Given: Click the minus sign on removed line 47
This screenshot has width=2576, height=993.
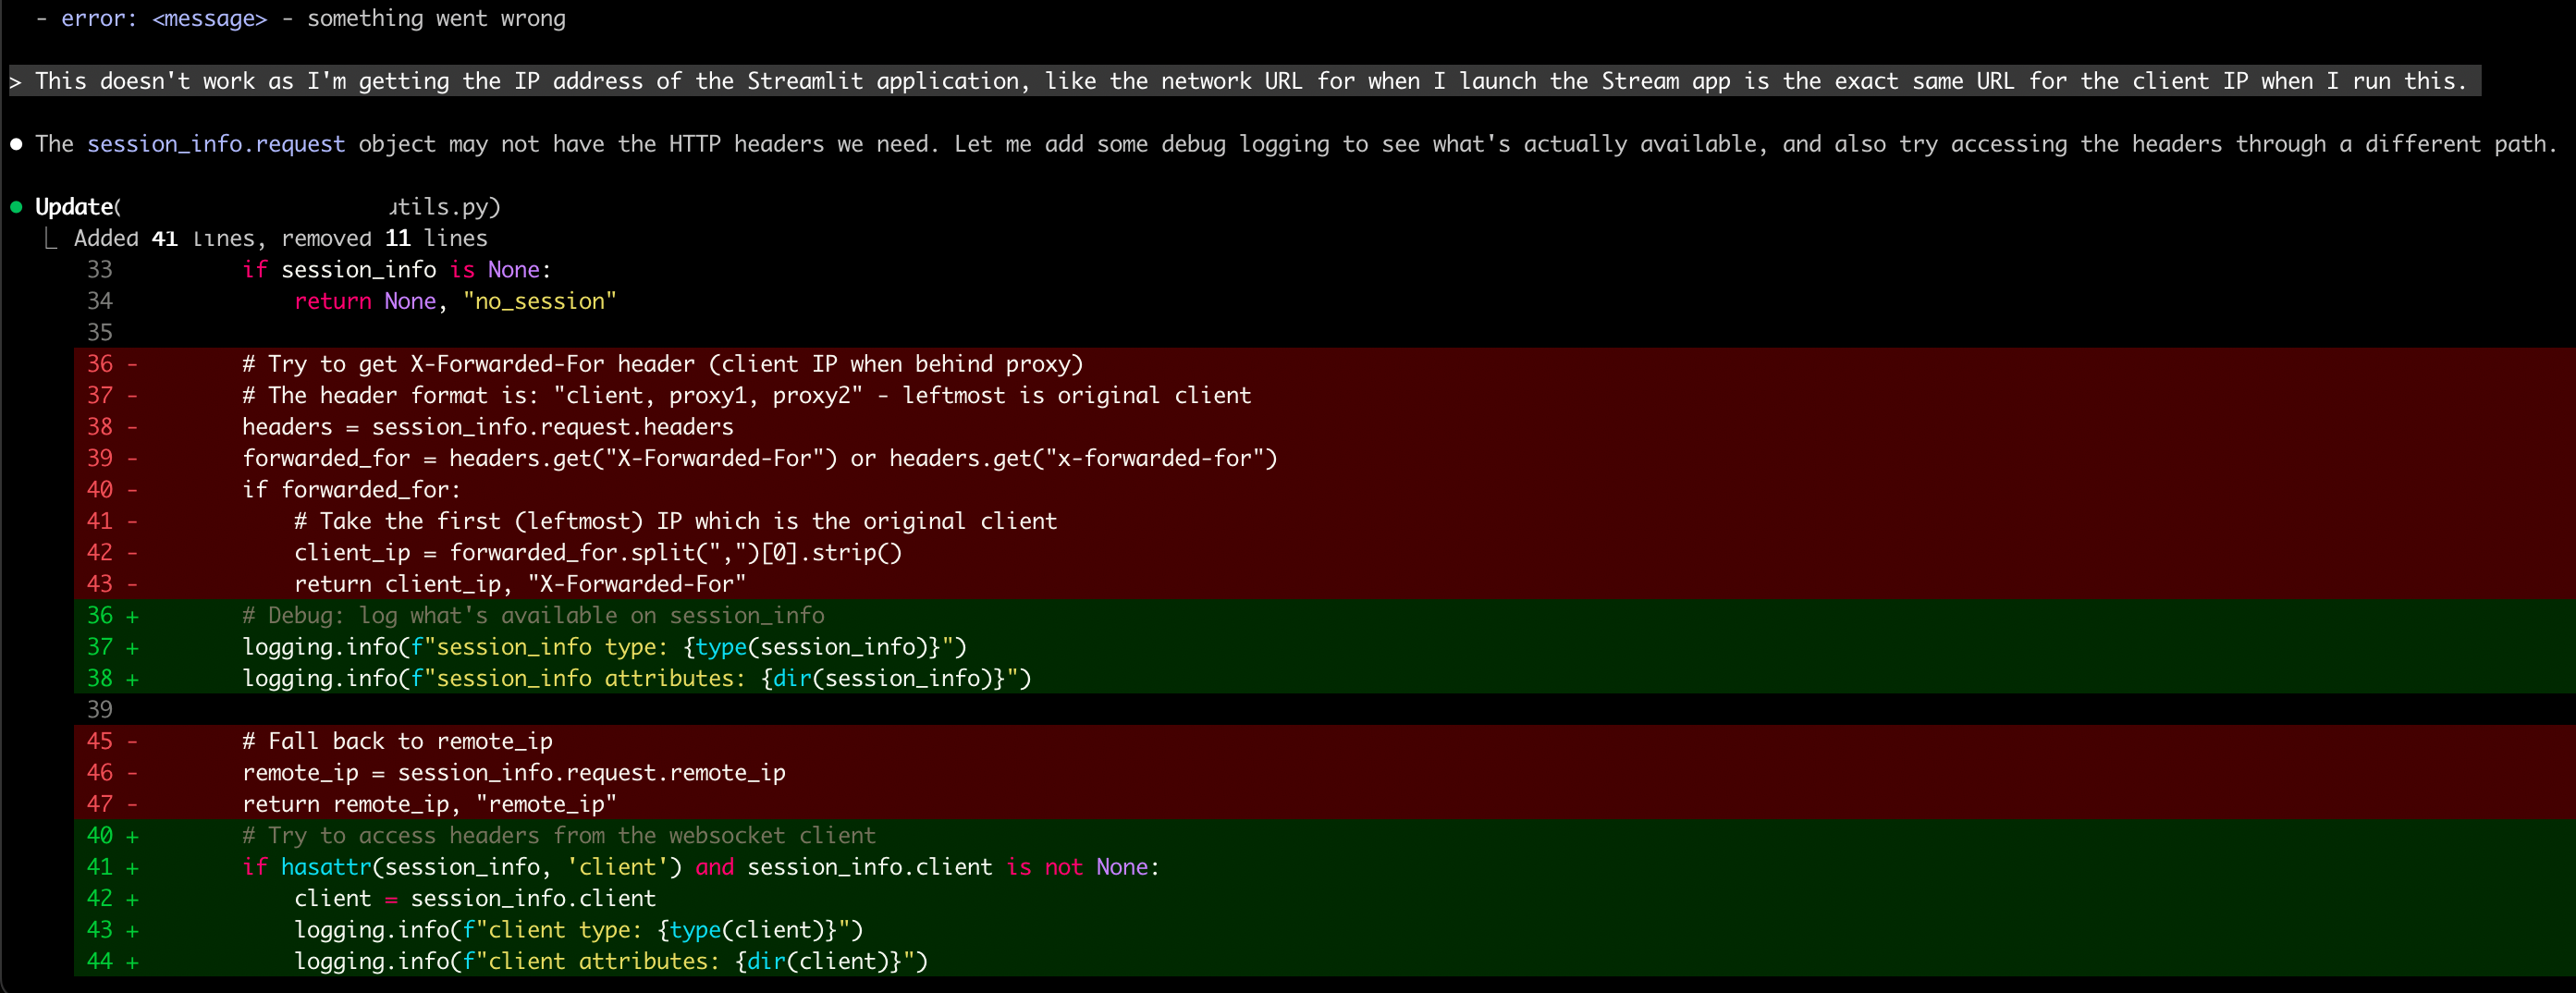Looking at the screenshot, I should pos(132,804).
